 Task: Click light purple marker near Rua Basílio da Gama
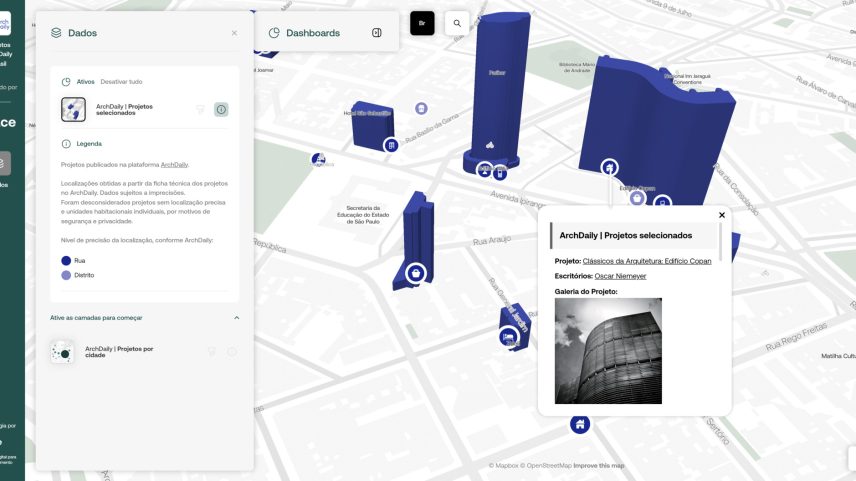point(421,109)
